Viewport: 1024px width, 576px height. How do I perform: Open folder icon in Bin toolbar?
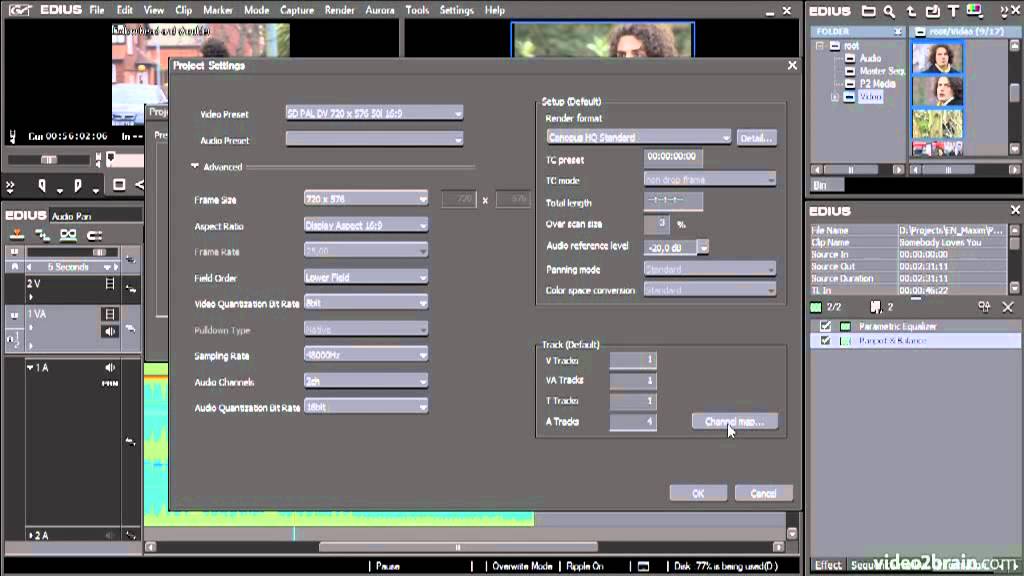tap(868, 11)
